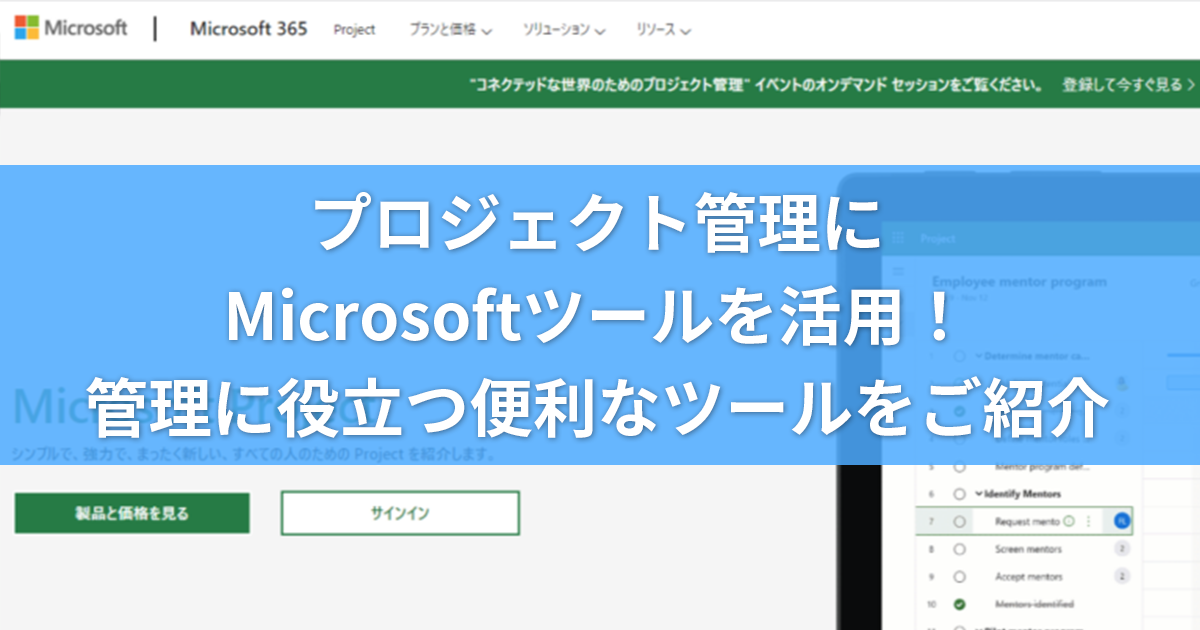
Task: Open the Project nav item
Action: coord(355,30)
